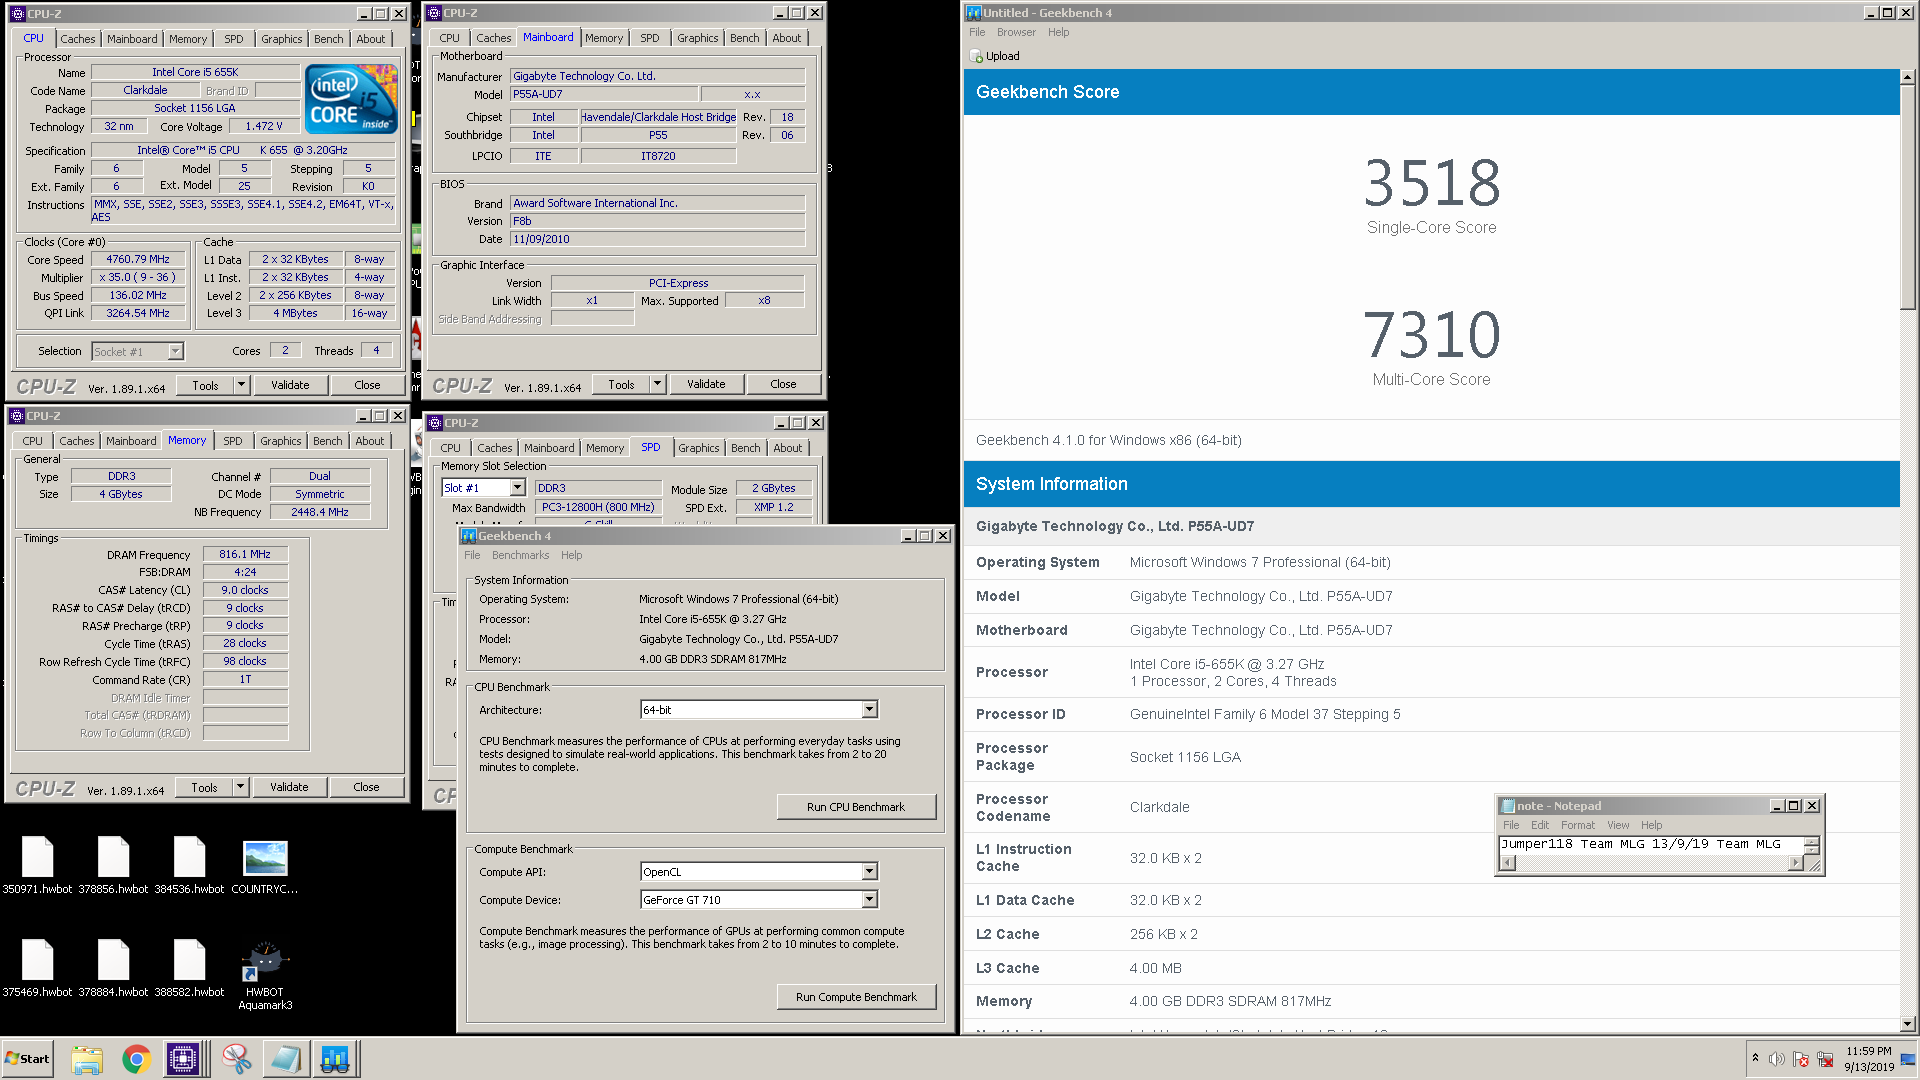Open the Action Center flag tray icon
The width and height of the screenshot is (1920, 1080).
1801,1059
